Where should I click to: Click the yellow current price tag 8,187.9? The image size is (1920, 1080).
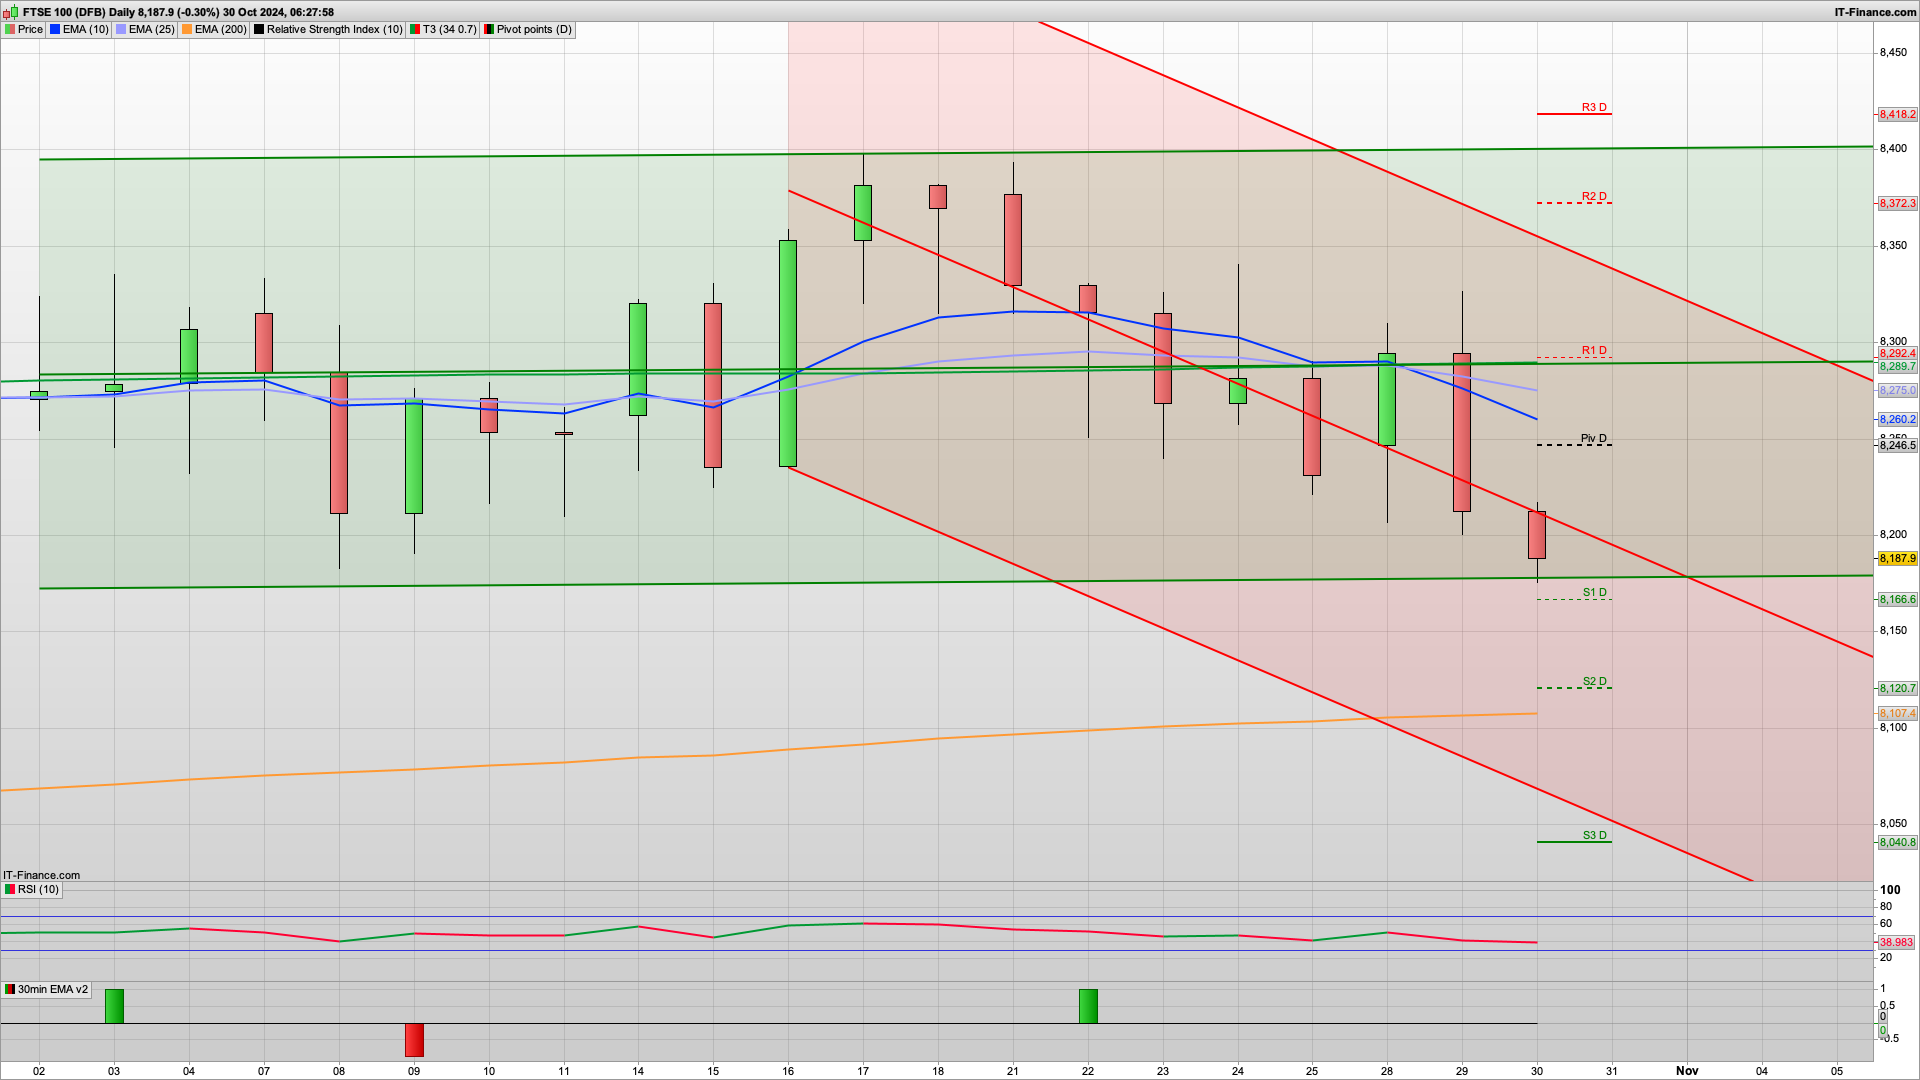click(1897, 558)
